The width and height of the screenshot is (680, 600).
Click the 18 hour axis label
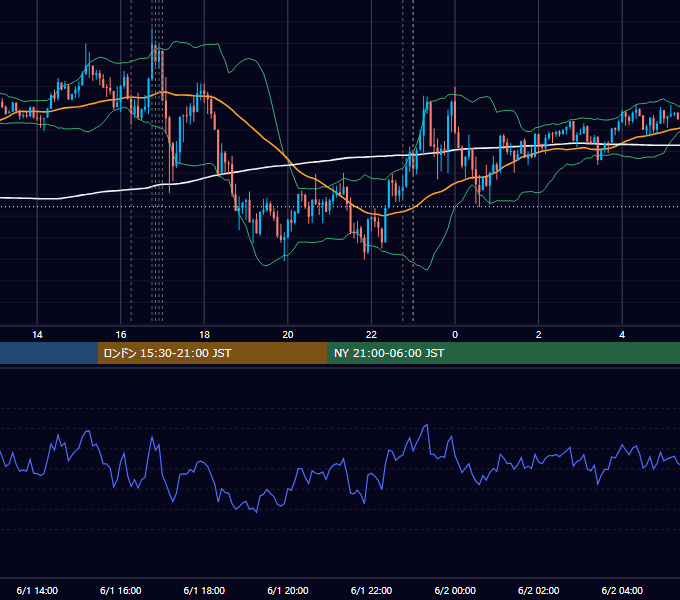click(x=204, y=335)
